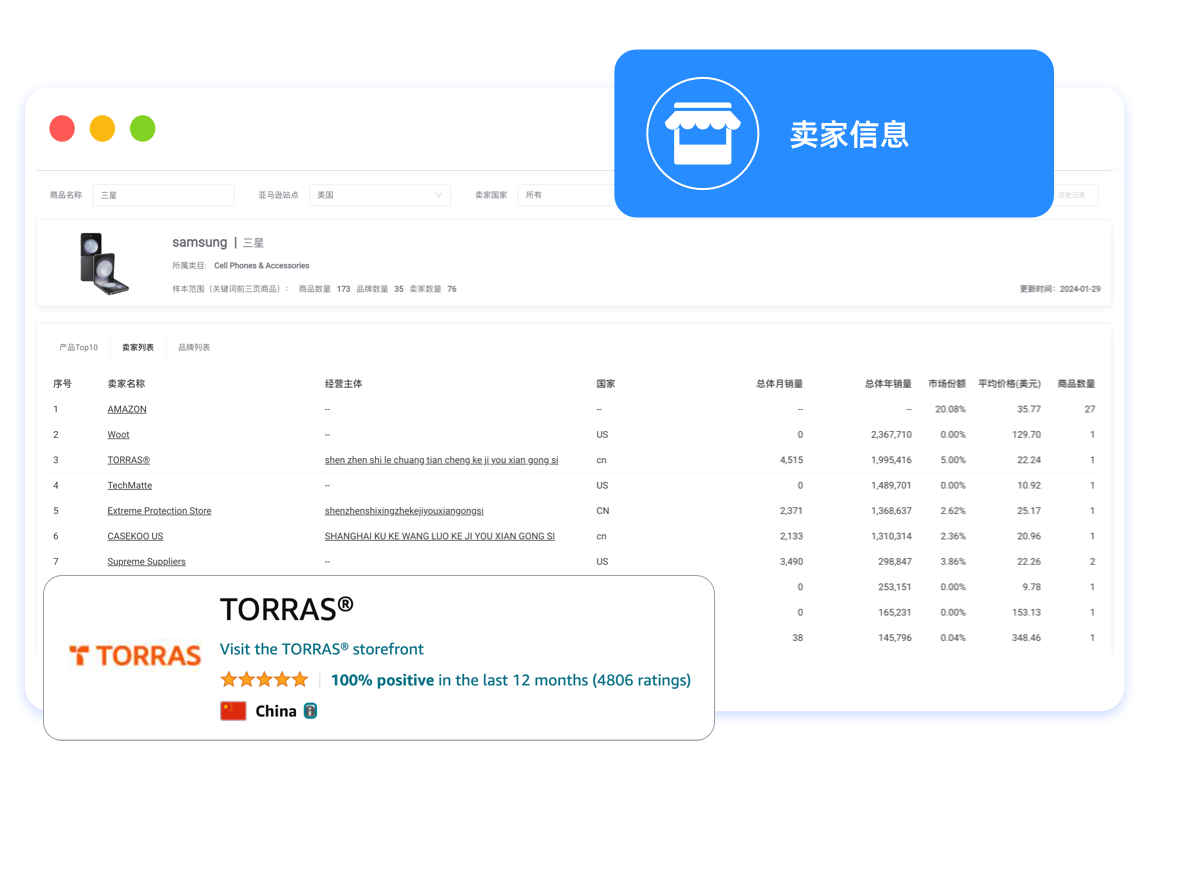This screenshot has width=1204, height=880.
Task: Click the red window dot
Action: [x=62, y=129]
